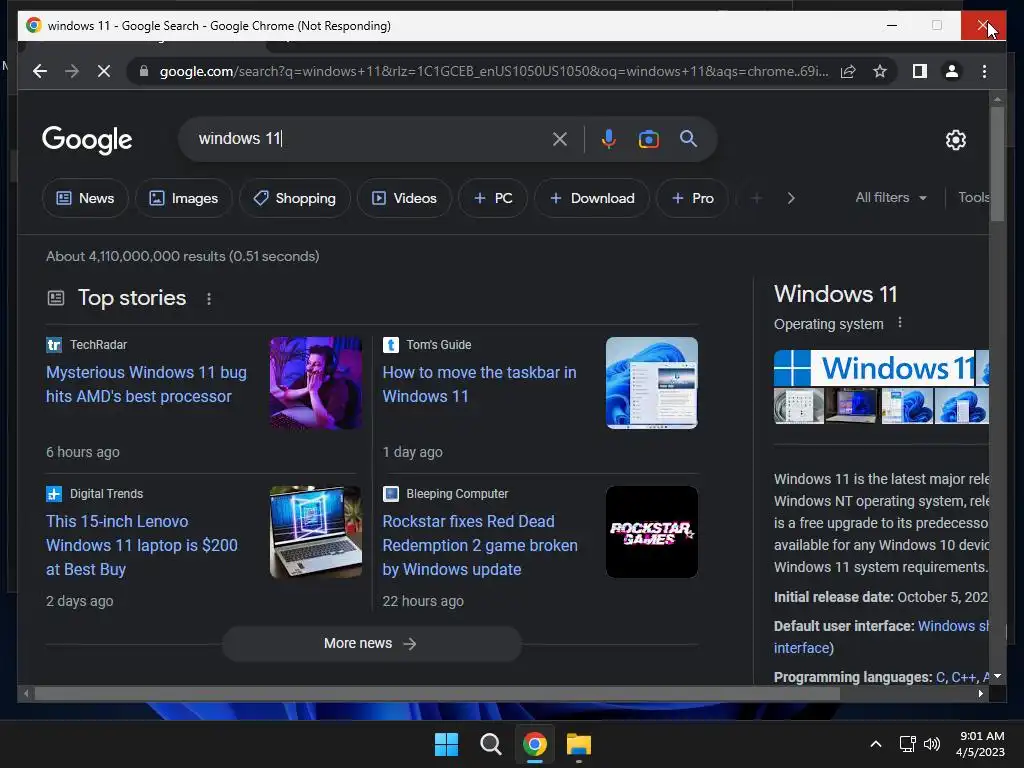Open the Chrome three-dot menu
The width and height of the screenshot is (1024, 768).
(984, 71)
